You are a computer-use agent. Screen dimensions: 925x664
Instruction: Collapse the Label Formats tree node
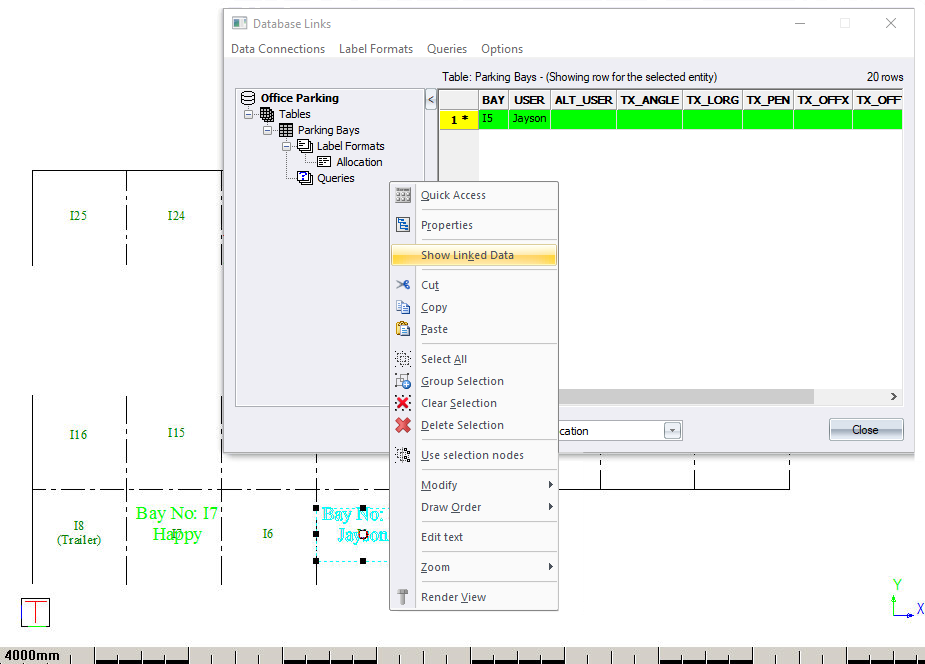(287, 146)
